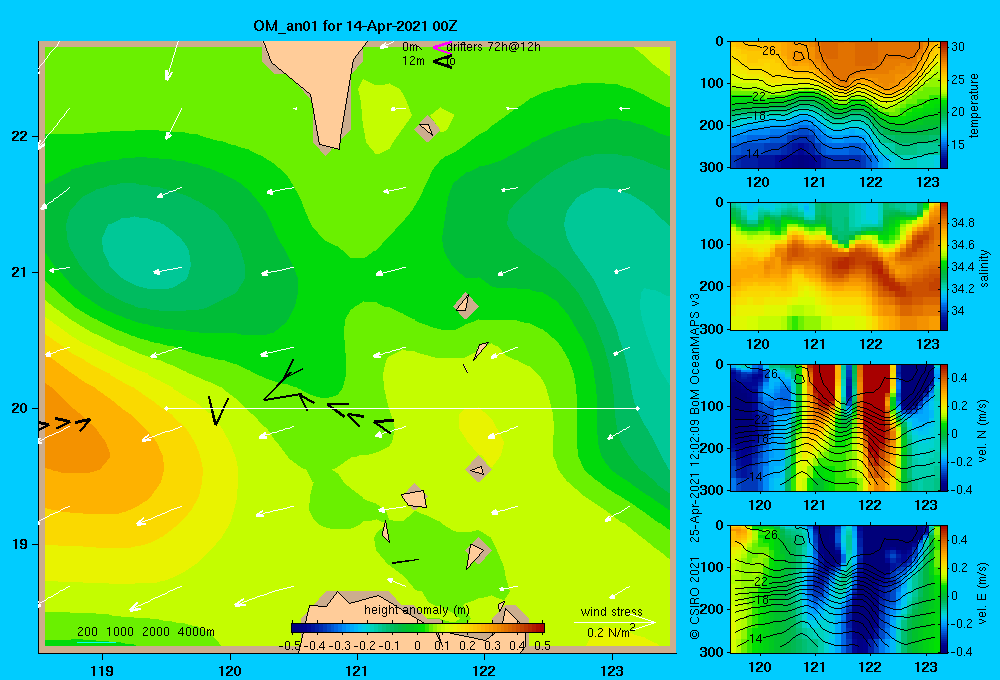Click the 'vel. E (m/s)' label
The width and height of the screenshot is (1000, 680).
point(982,593)
